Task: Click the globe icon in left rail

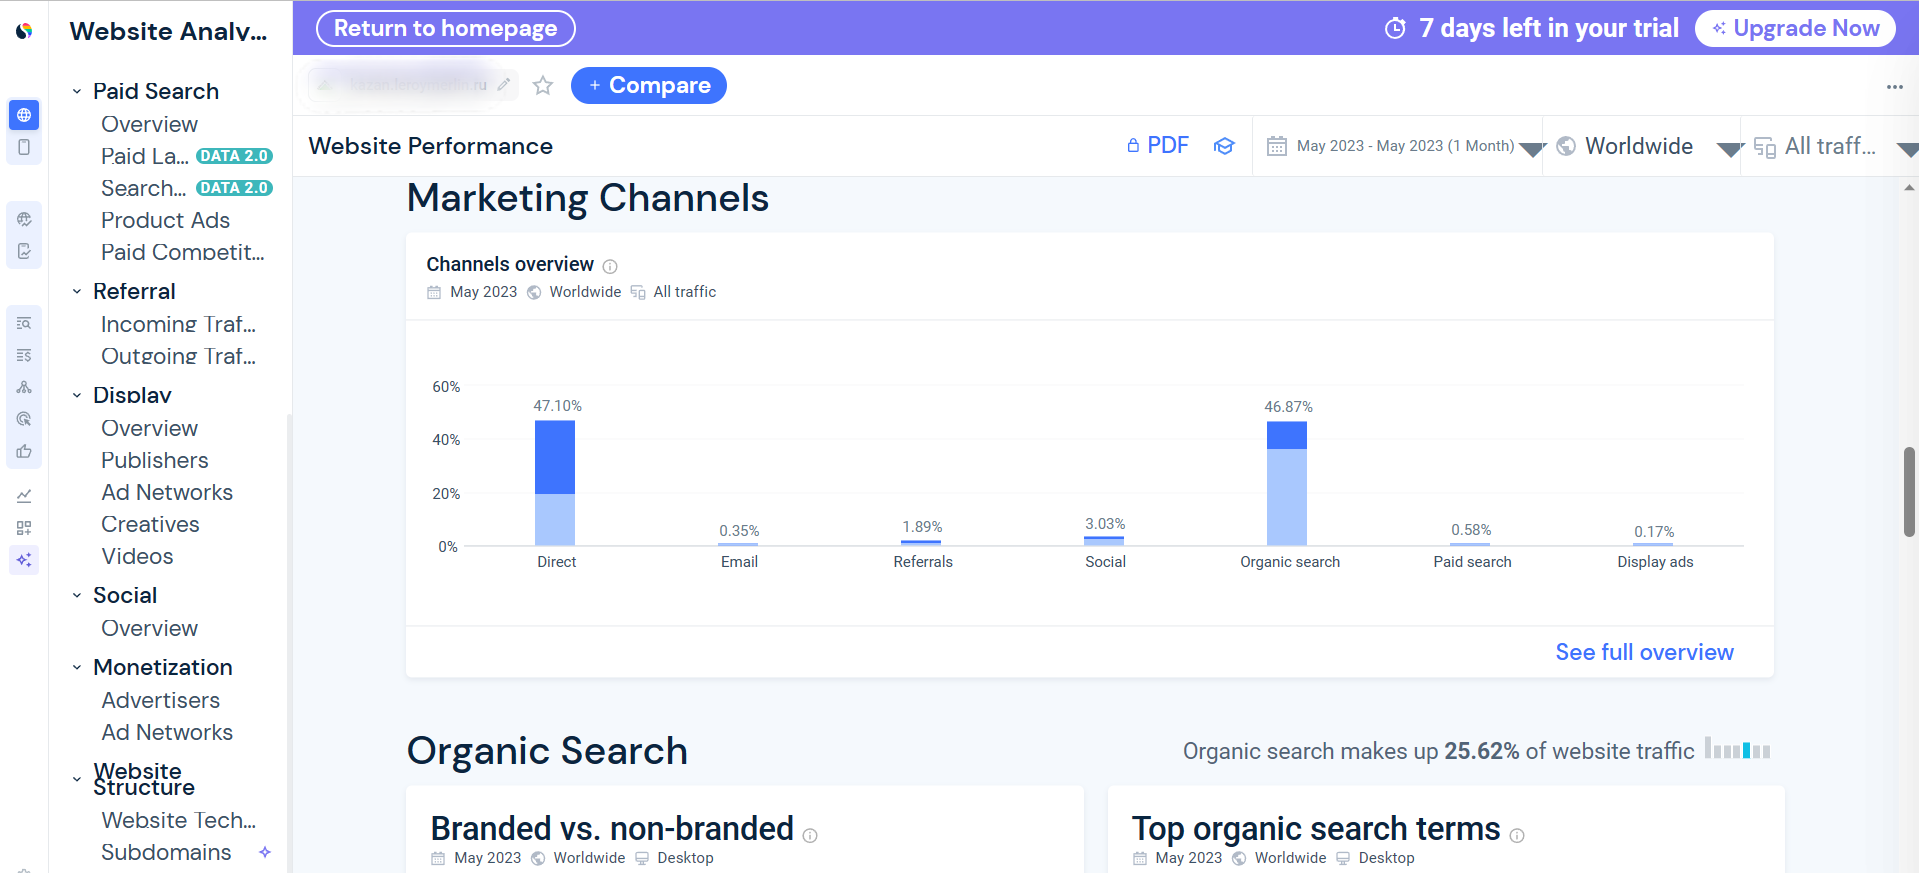Action: (x=24, y=115)
